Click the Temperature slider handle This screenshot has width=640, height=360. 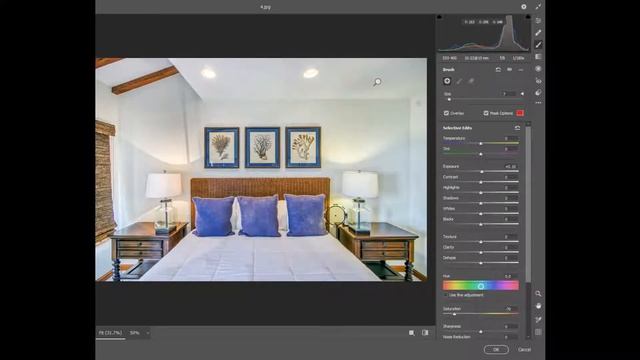pyautogui.click(x=481, y=144)
